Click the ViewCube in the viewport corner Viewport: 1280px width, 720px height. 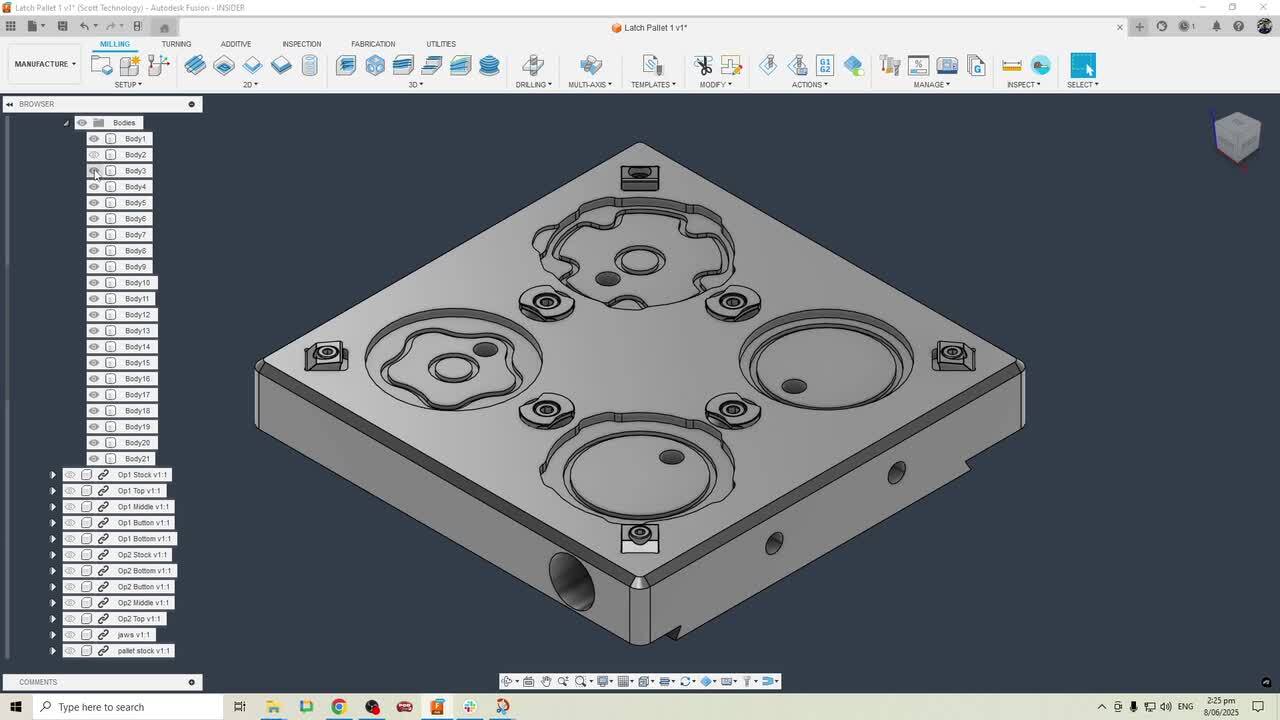(1237, 135)
